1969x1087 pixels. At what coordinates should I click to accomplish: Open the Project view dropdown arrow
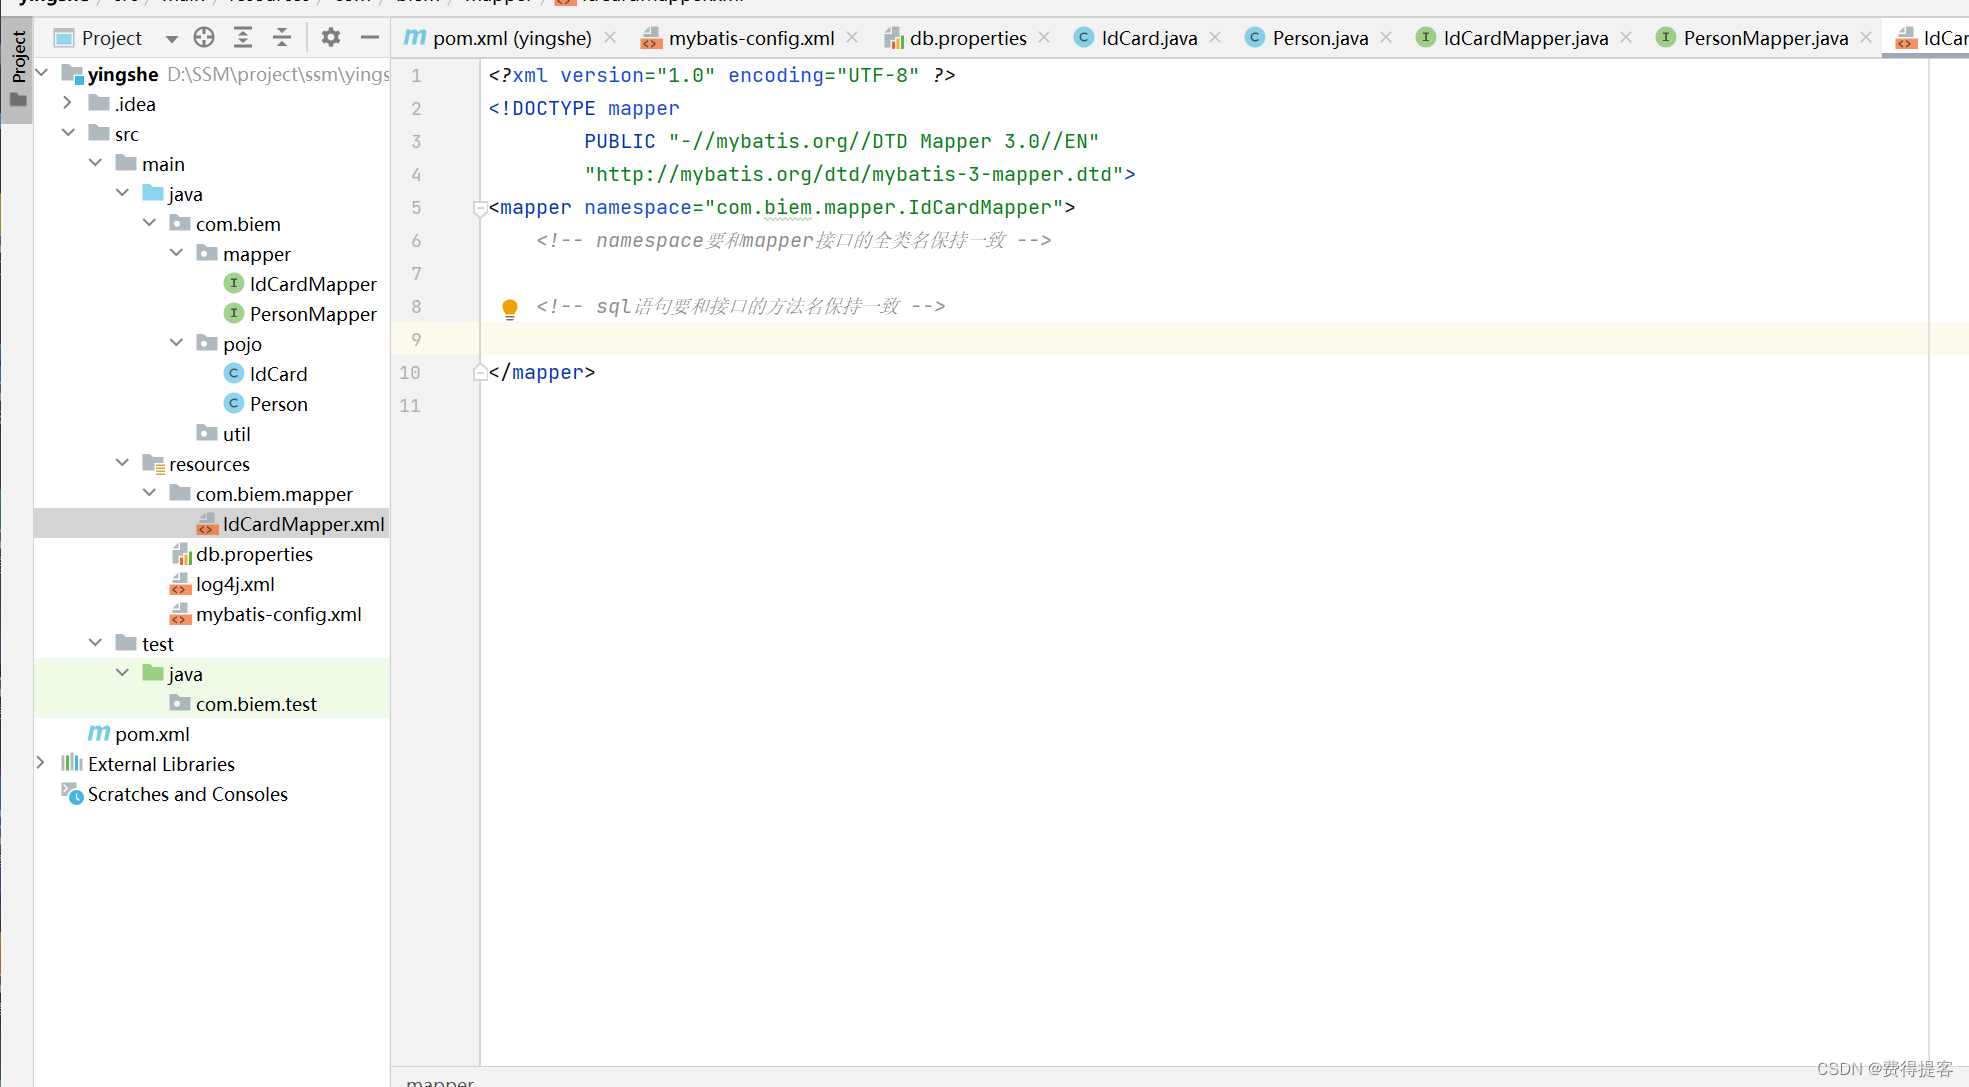[x=172, y=39]
